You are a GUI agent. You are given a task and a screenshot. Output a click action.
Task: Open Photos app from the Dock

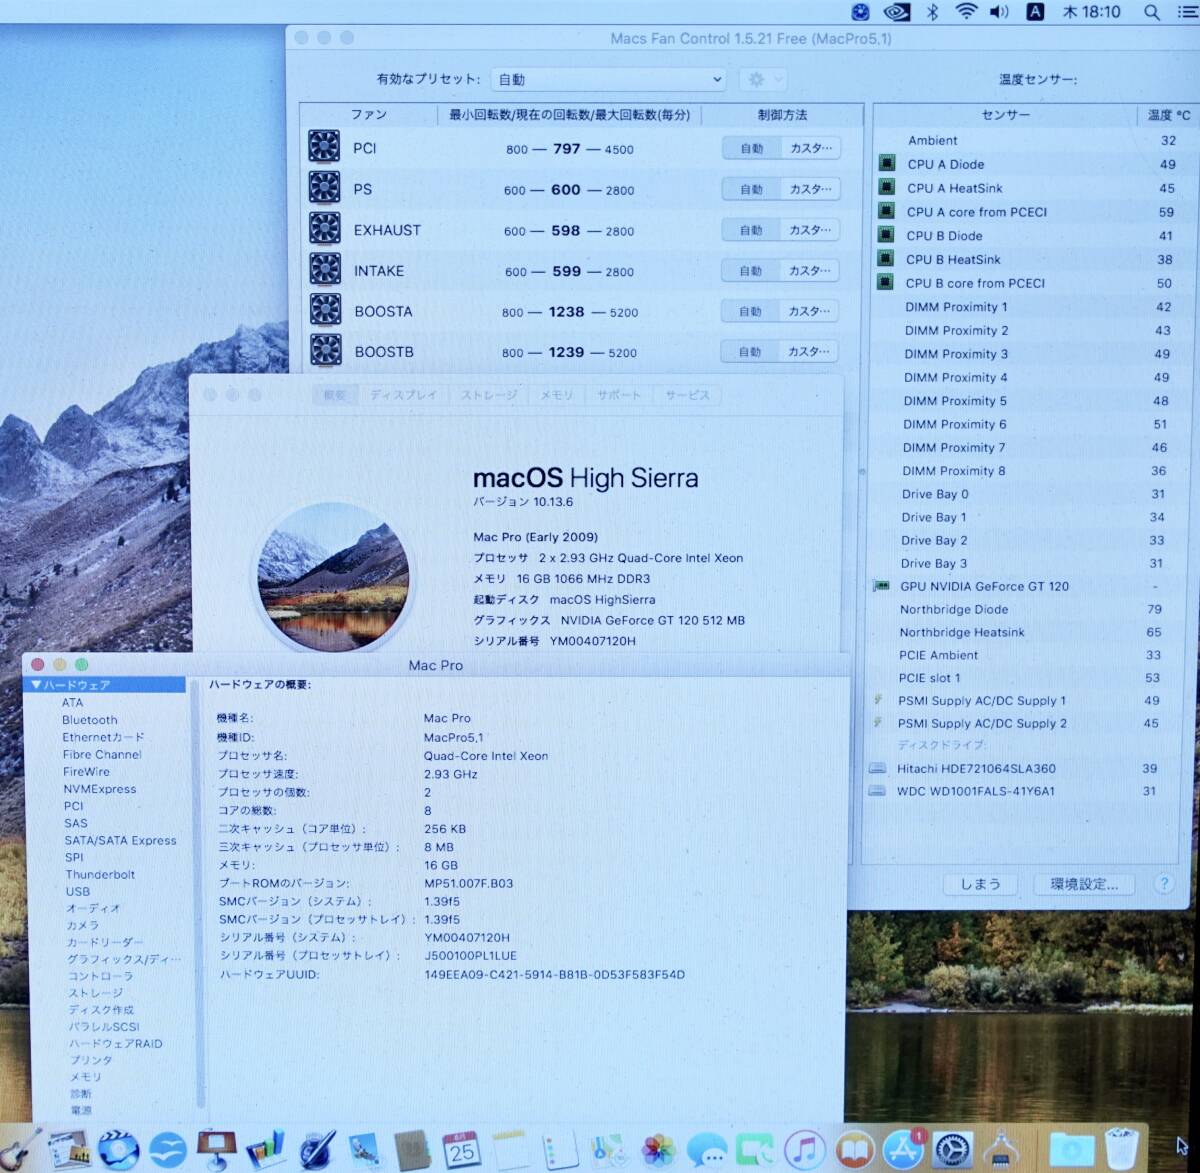[x=658, y=1150]
